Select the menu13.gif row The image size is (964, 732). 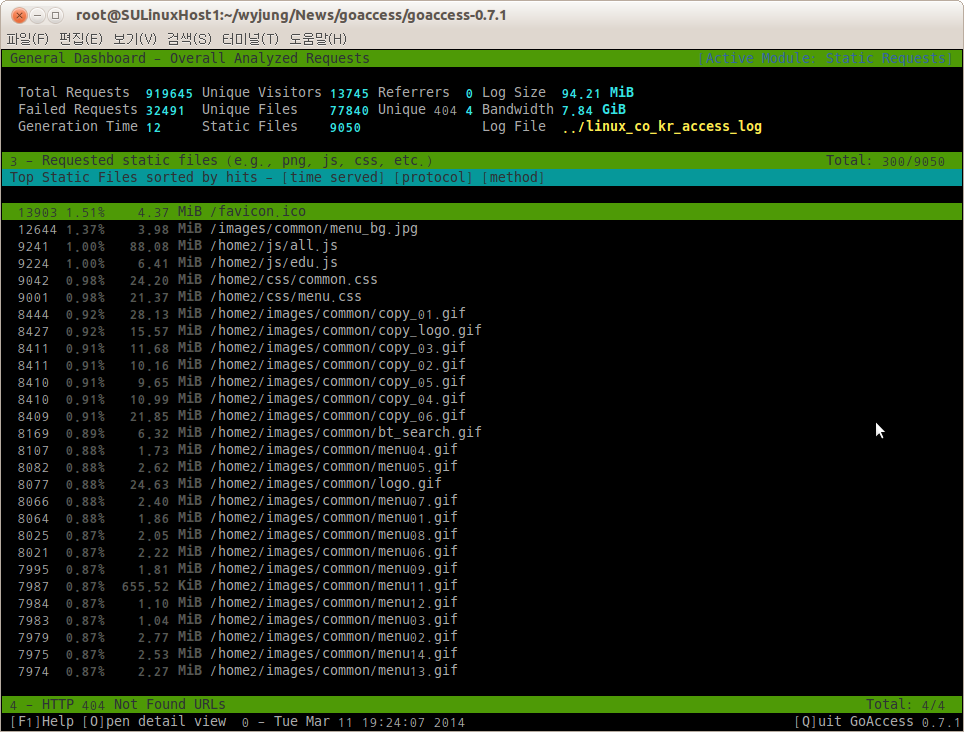[482, 671]
